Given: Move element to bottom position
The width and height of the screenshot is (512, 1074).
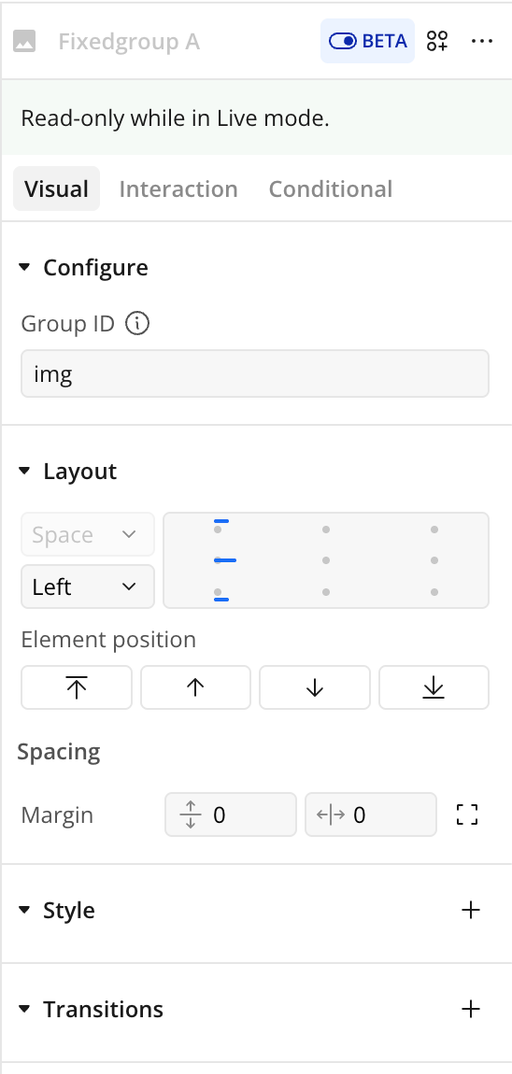Looking at the screenshot, I should [434, 687].
